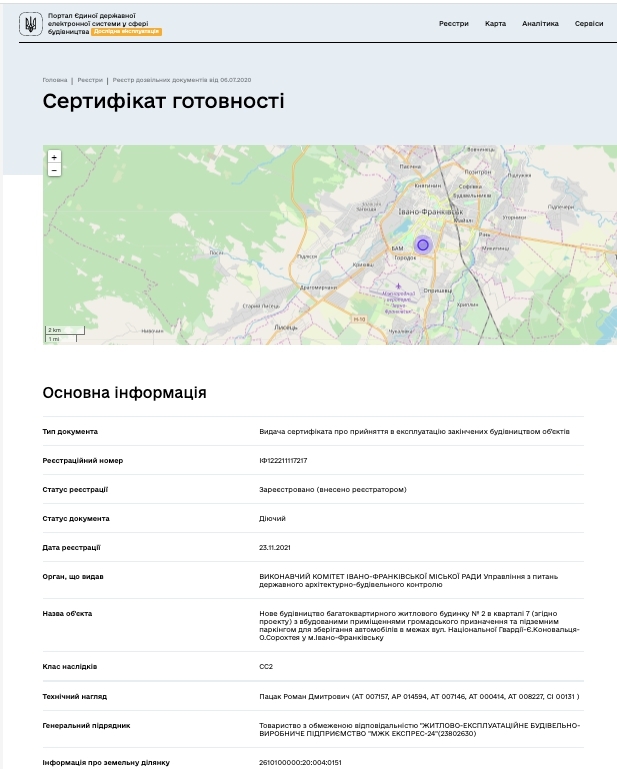Click the Технічний нагляд row label
617x769 pixels.
pyautogui.click(x=75, y=696)
